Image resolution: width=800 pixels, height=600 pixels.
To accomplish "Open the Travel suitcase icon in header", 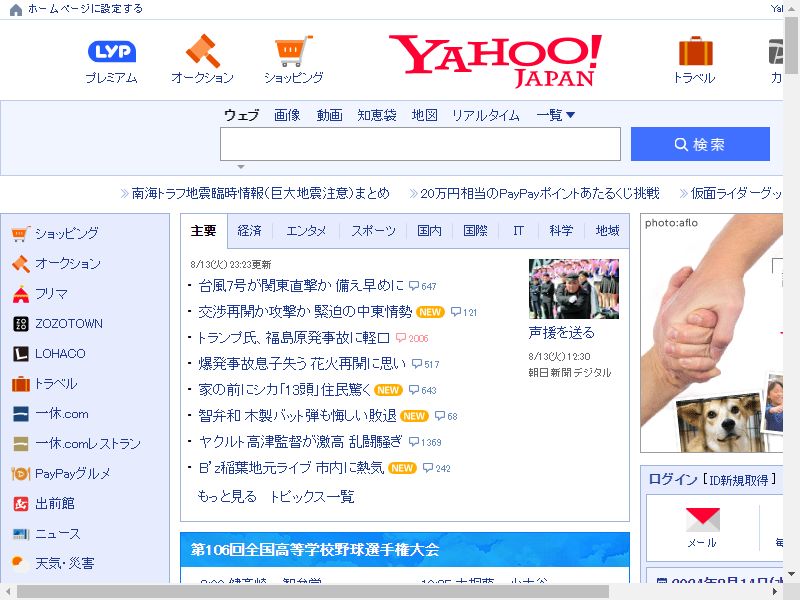I will tap(695, 51).
